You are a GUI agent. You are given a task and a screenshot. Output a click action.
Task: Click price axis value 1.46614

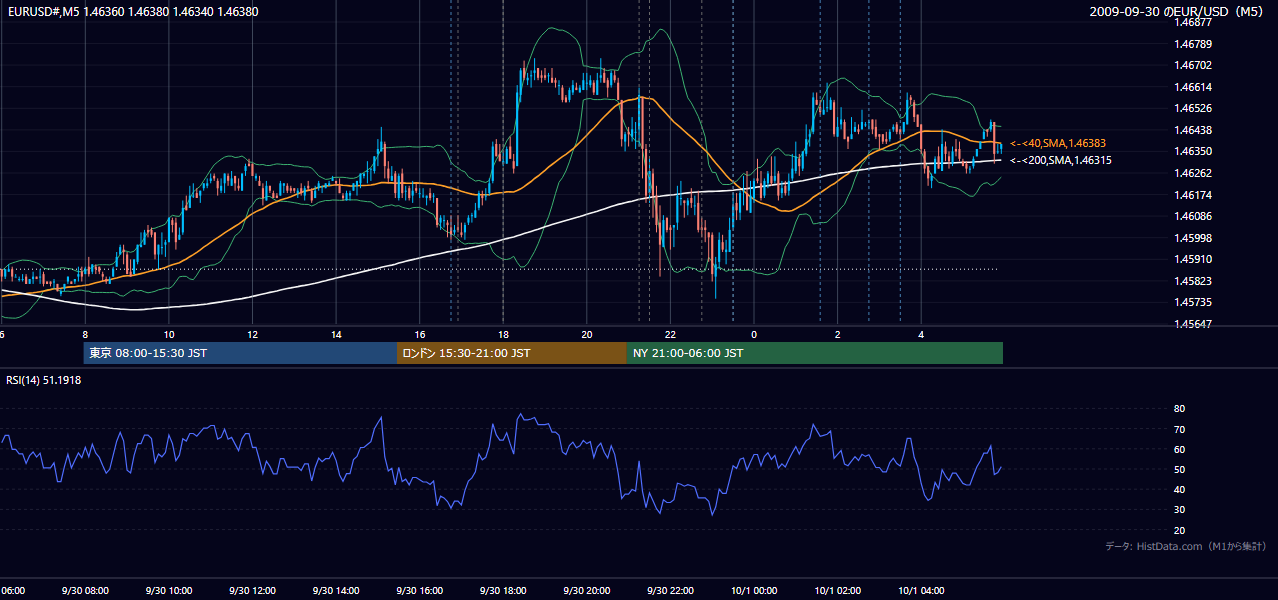pyautogui.click(x=1193, y=87)
